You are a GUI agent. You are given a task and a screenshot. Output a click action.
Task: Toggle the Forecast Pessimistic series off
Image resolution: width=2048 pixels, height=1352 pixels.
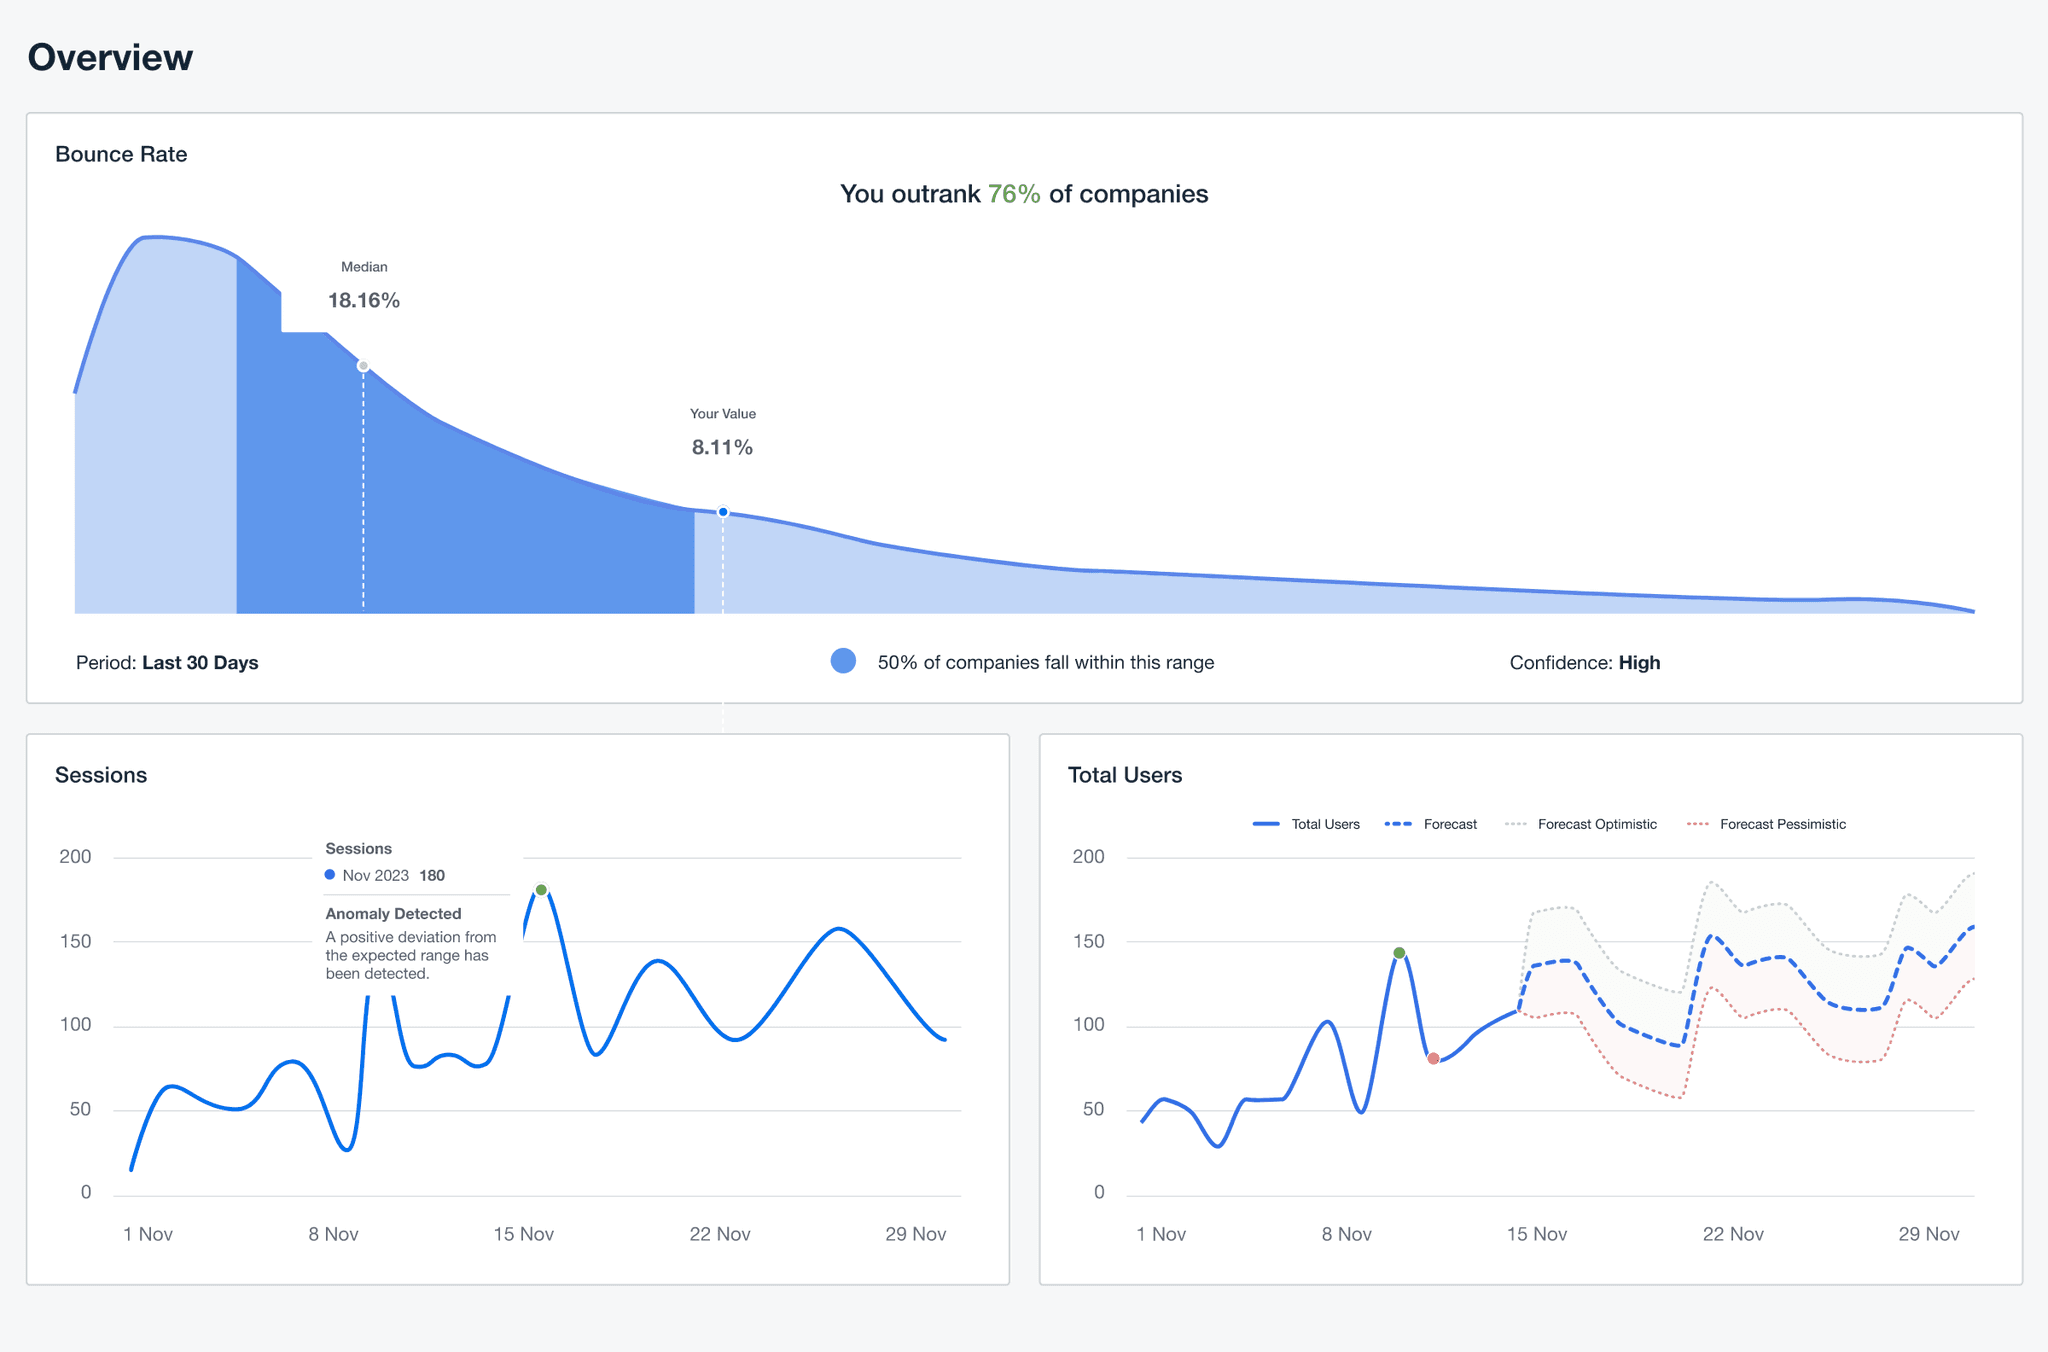tap(1765, 824)
